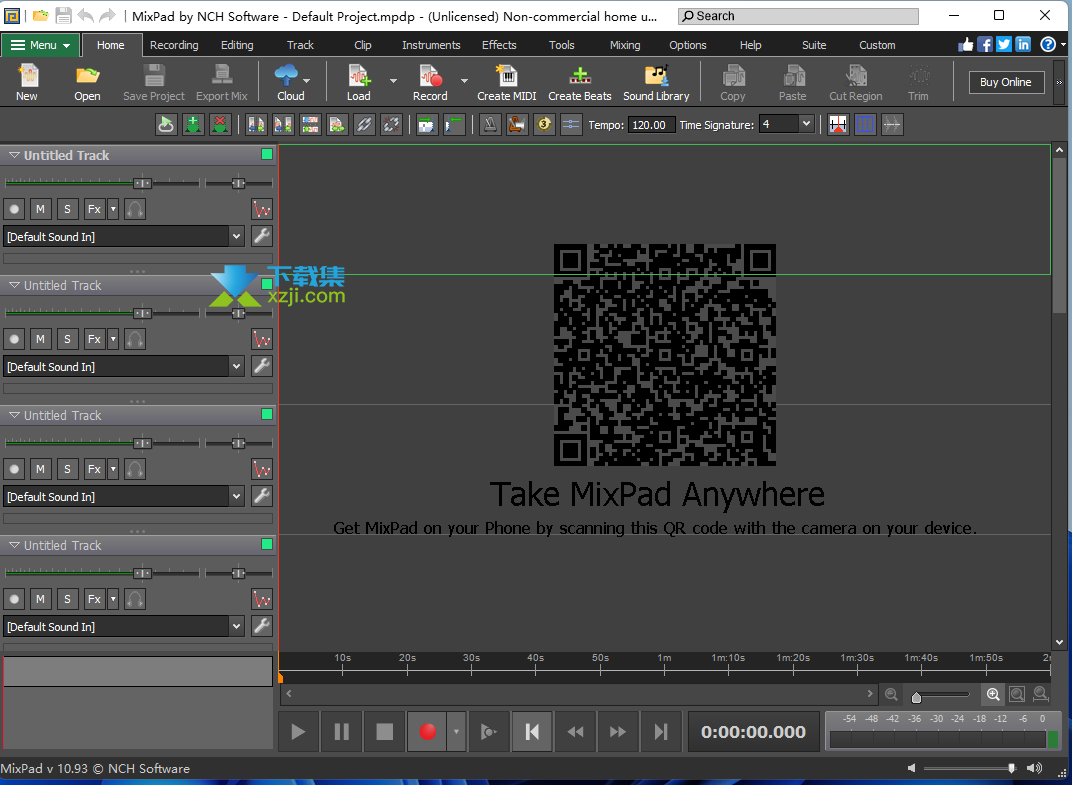Open a project using the Open icon
This screenshot has height=785, width=1072.
(87, 83)
